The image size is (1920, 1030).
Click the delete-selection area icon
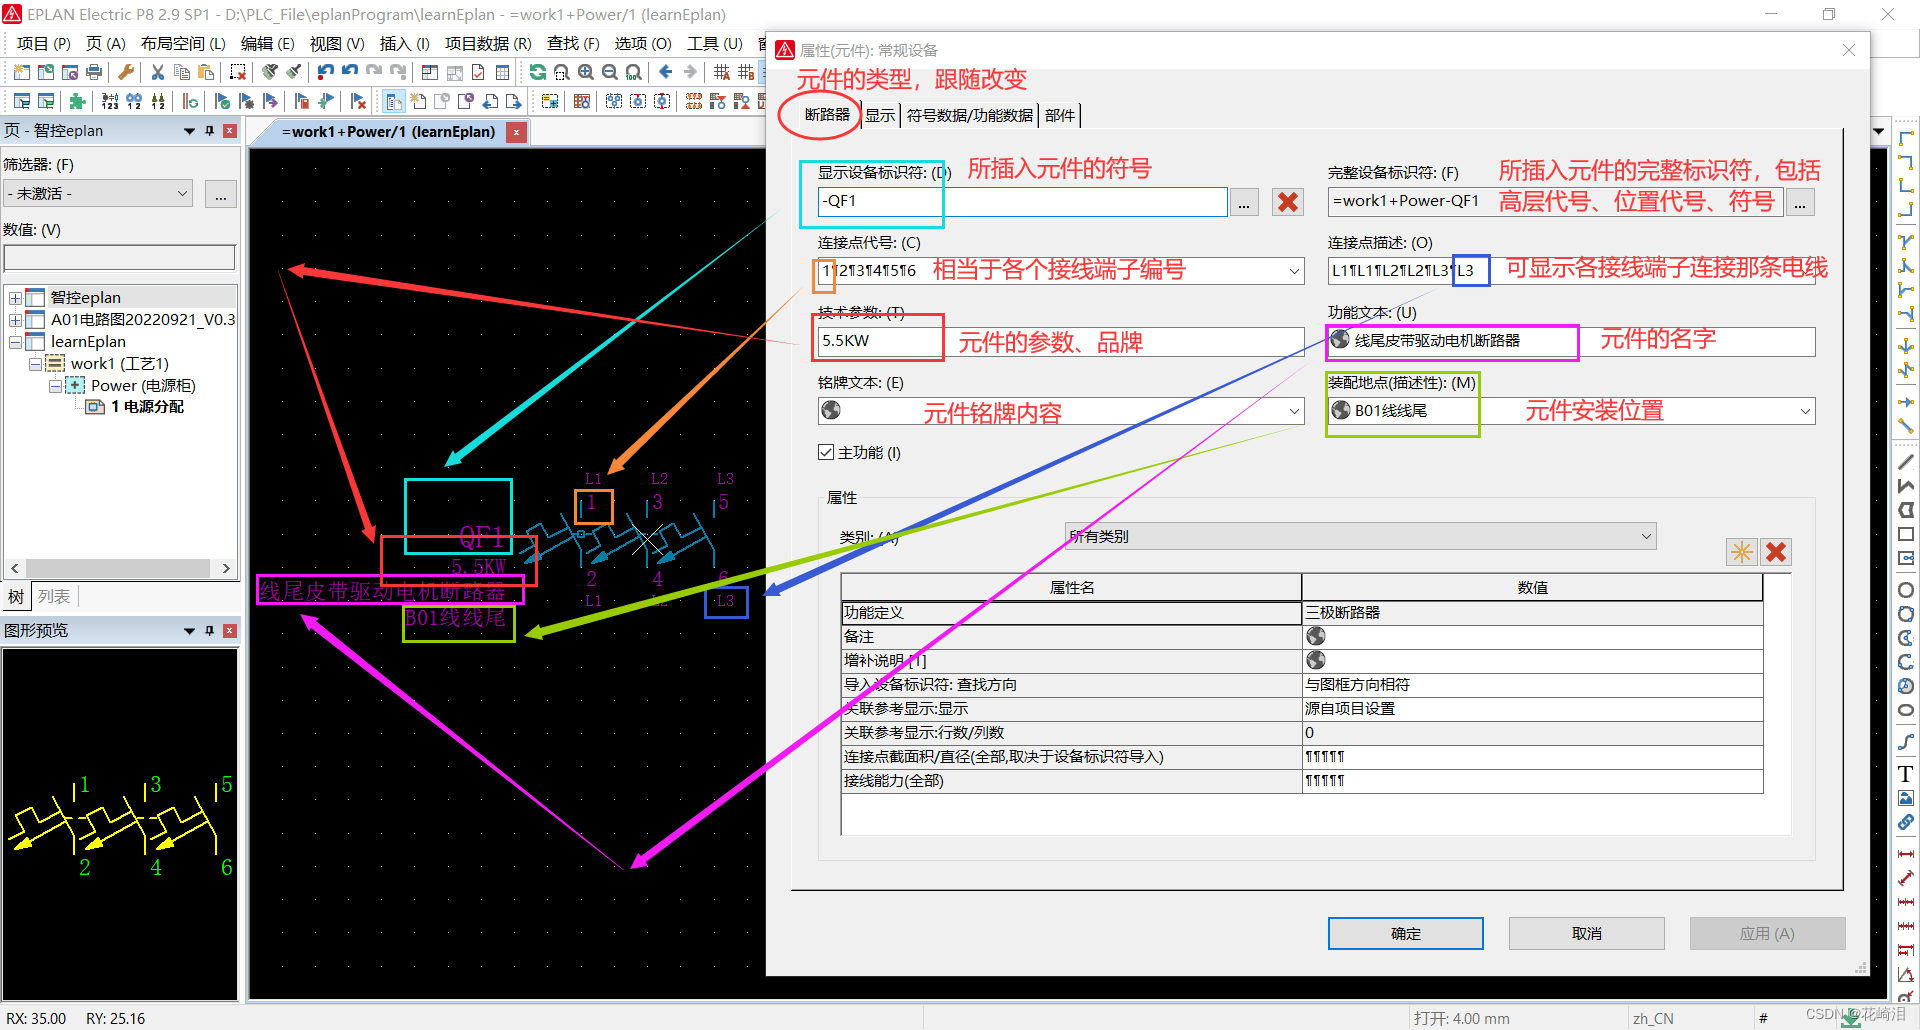pos(238,72)
